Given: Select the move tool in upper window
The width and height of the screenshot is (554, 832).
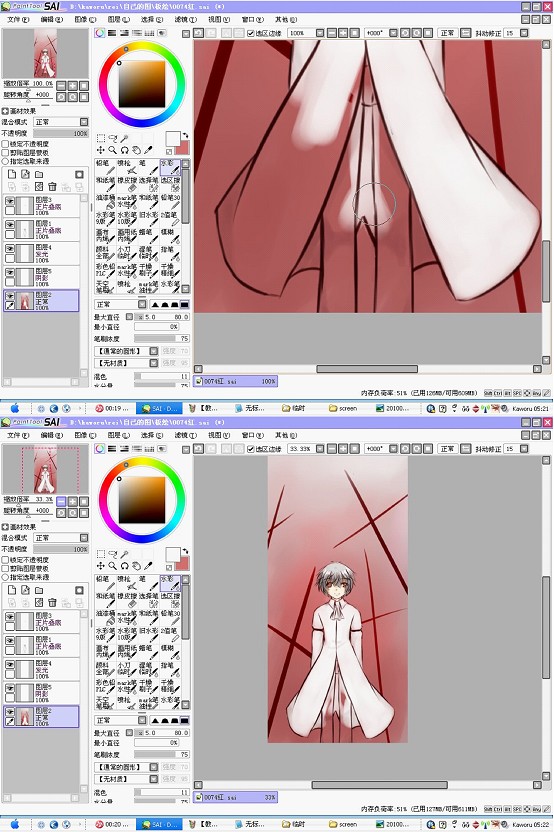Looking at the screenshot, I should point(101,150).
